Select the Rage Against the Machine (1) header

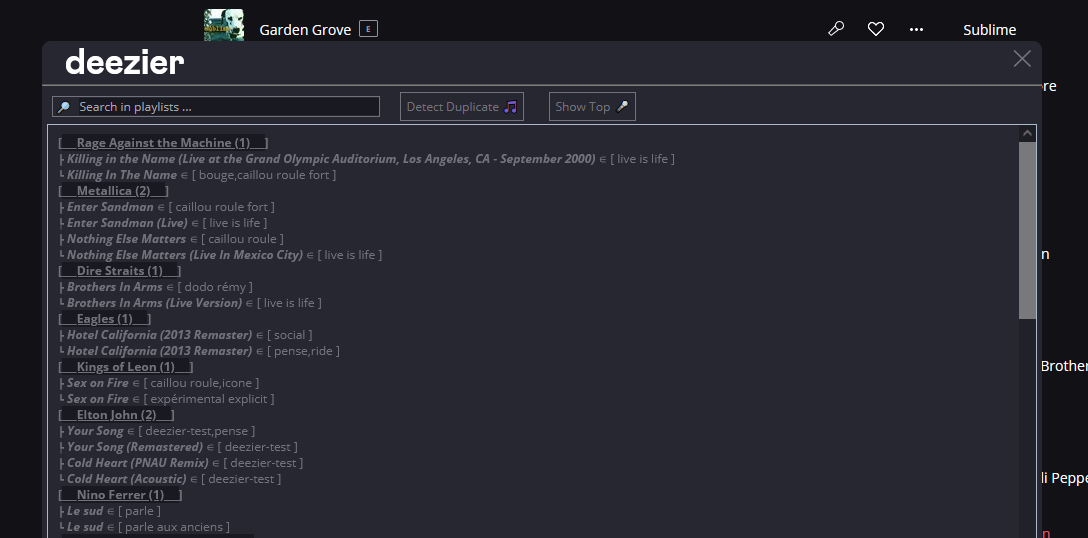(163, 143)
